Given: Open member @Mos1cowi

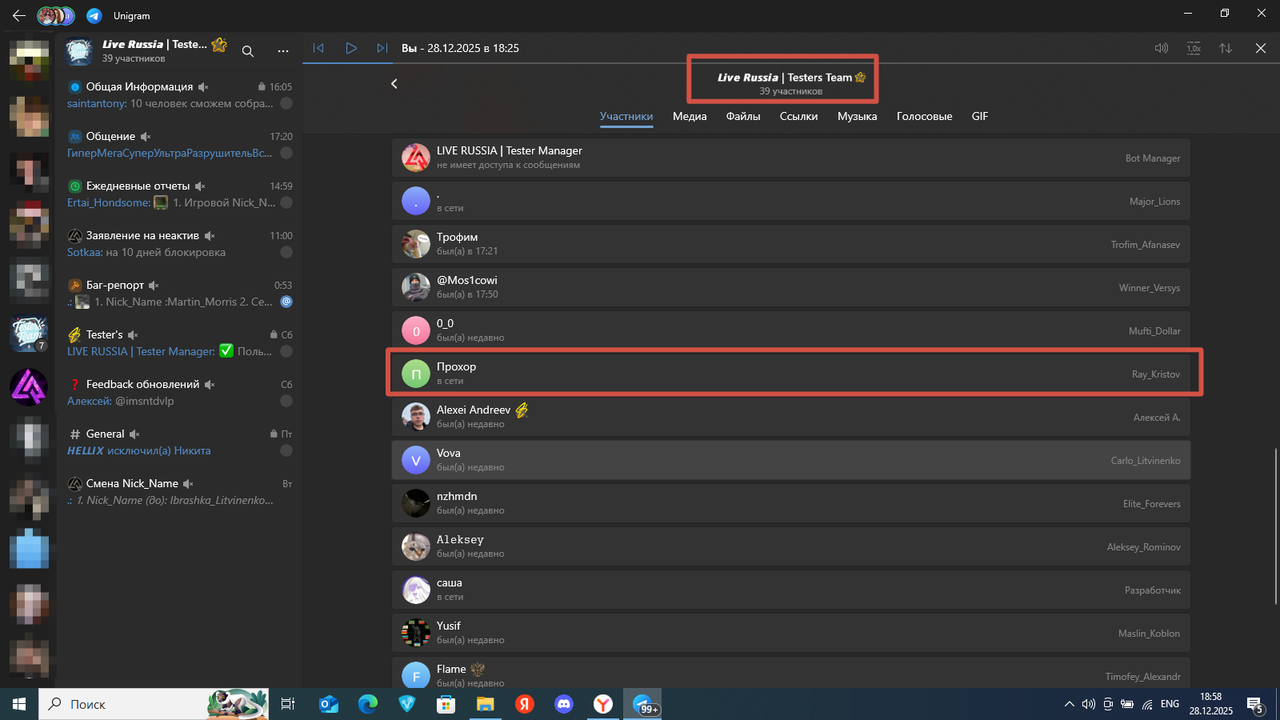Looking at the screenshot, I should pos(791,287).
